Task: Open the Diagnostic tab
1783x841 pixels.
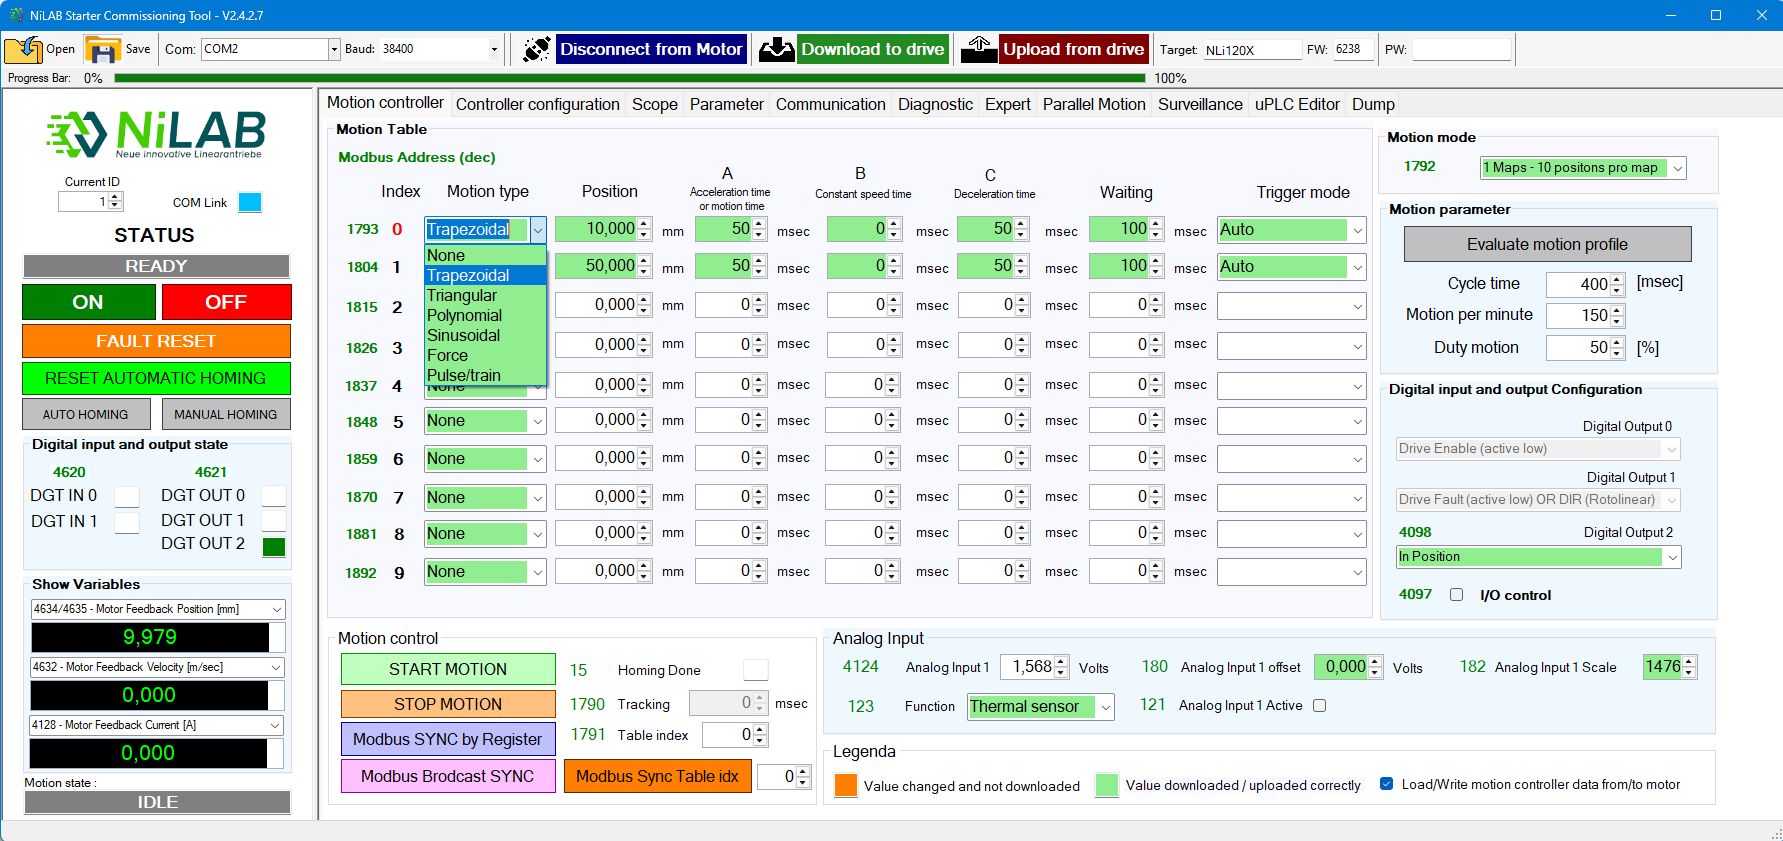Action: click(x=934, y=104)
